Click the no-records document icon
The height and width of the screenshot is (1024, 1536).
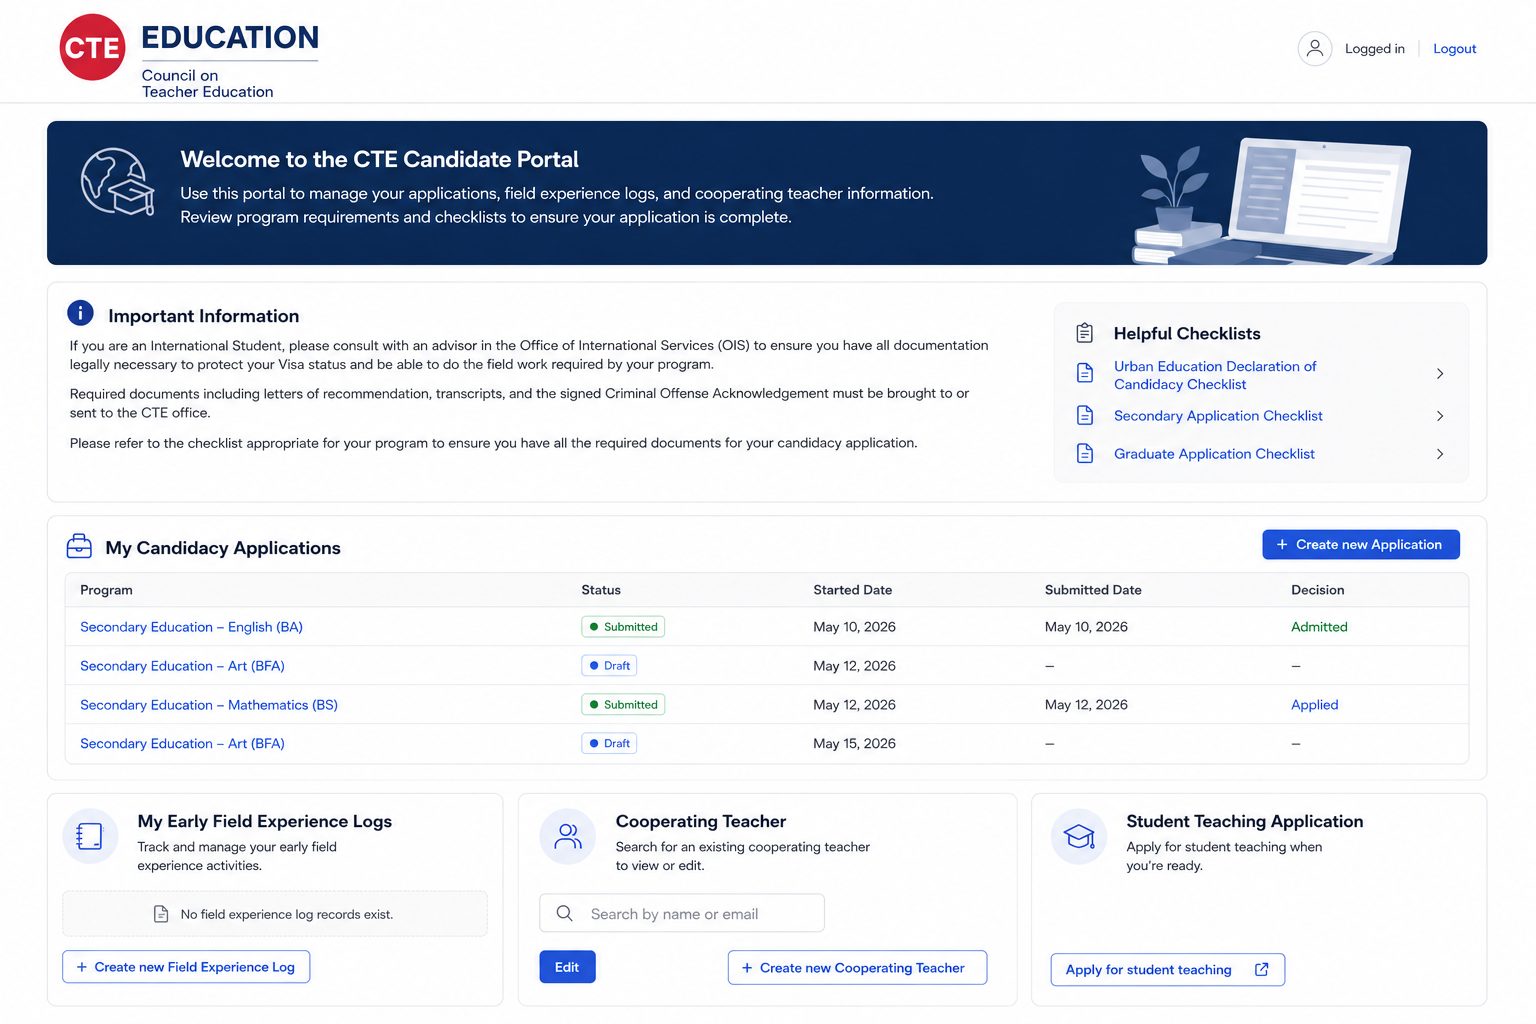click(x=160, y=914)
